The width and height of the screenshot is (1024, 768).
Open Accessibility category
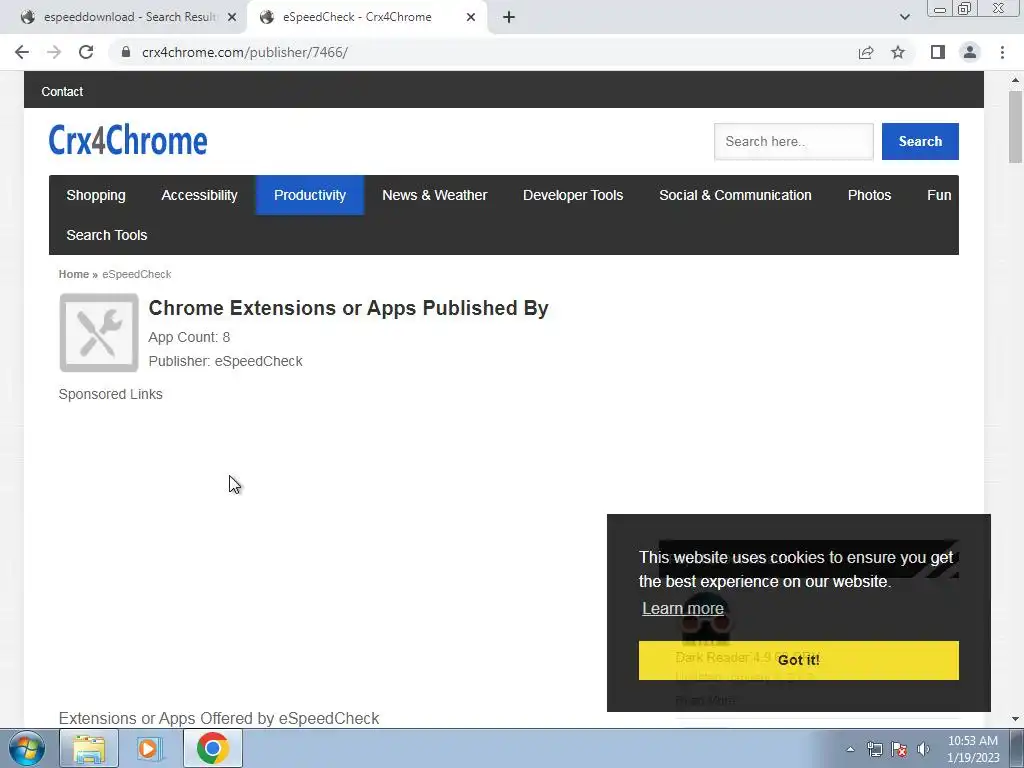pyautogui.click(x=199, y=195)
